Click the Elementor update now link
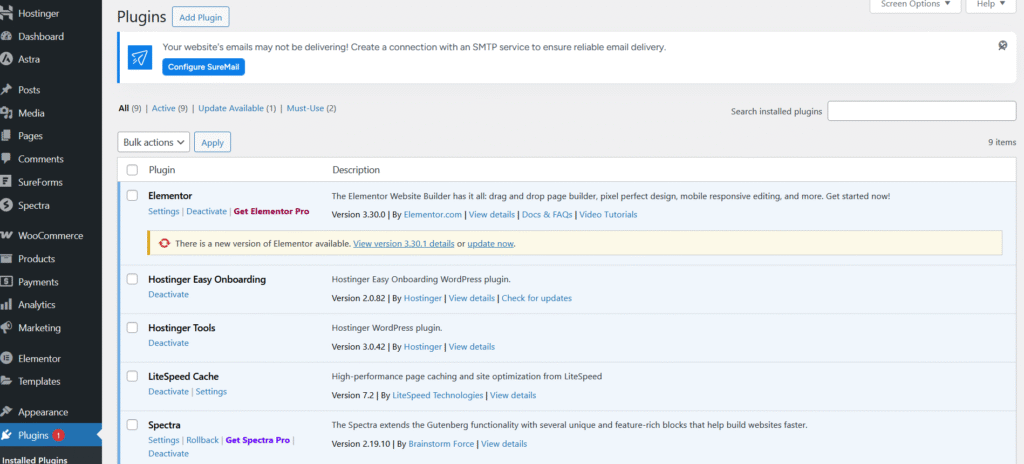The height and width of the screenshot is (464, 1024). pyautogui.click(x=490, y=243)
